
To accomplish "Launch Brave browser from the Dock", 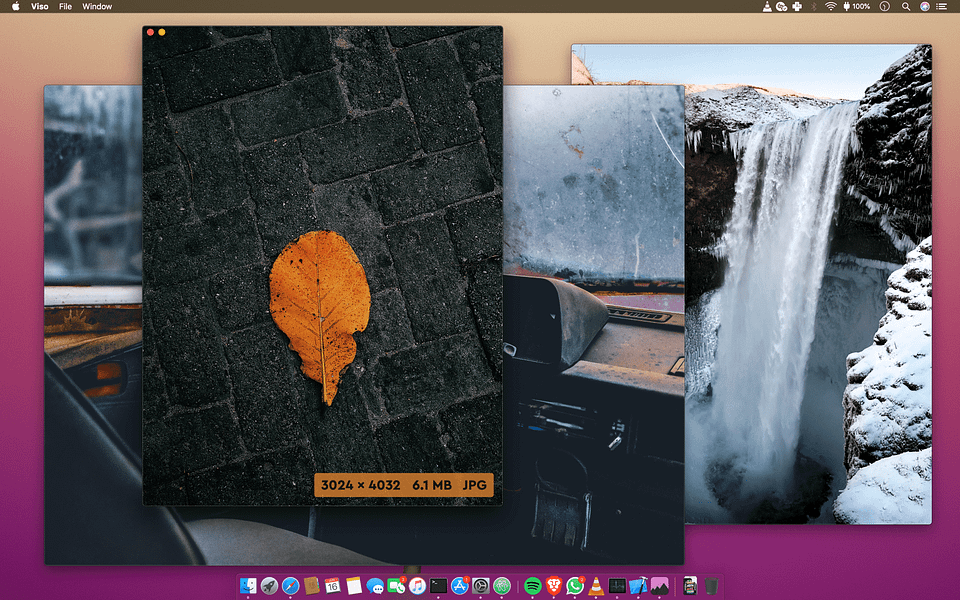I will click(554, 586).
